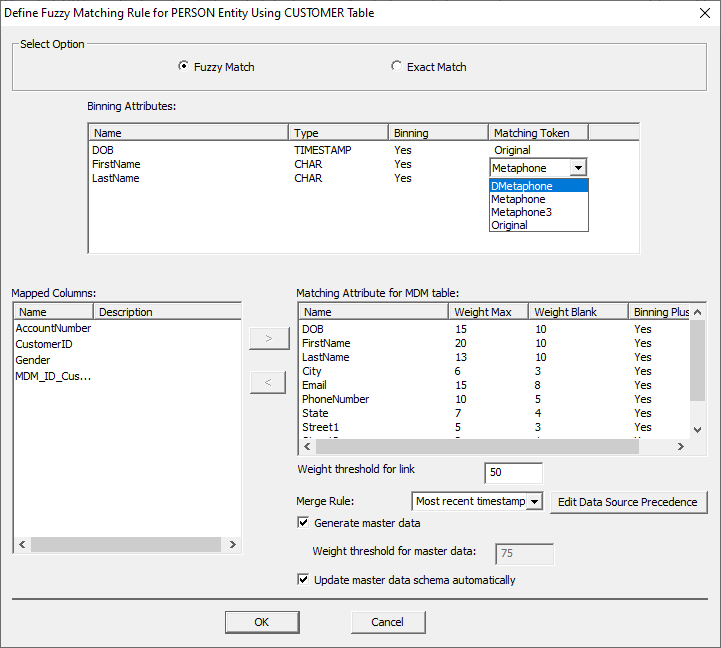Select FirstName row in Matching Attribute table
721x648 pixels.
494,343
